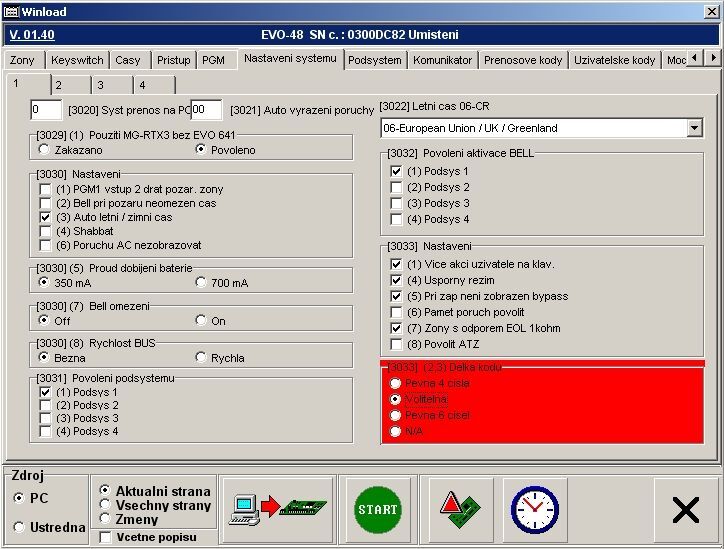Enable the Shabbat checkbox
This screenshot has width=724, height=549.
tap(45, 231)
